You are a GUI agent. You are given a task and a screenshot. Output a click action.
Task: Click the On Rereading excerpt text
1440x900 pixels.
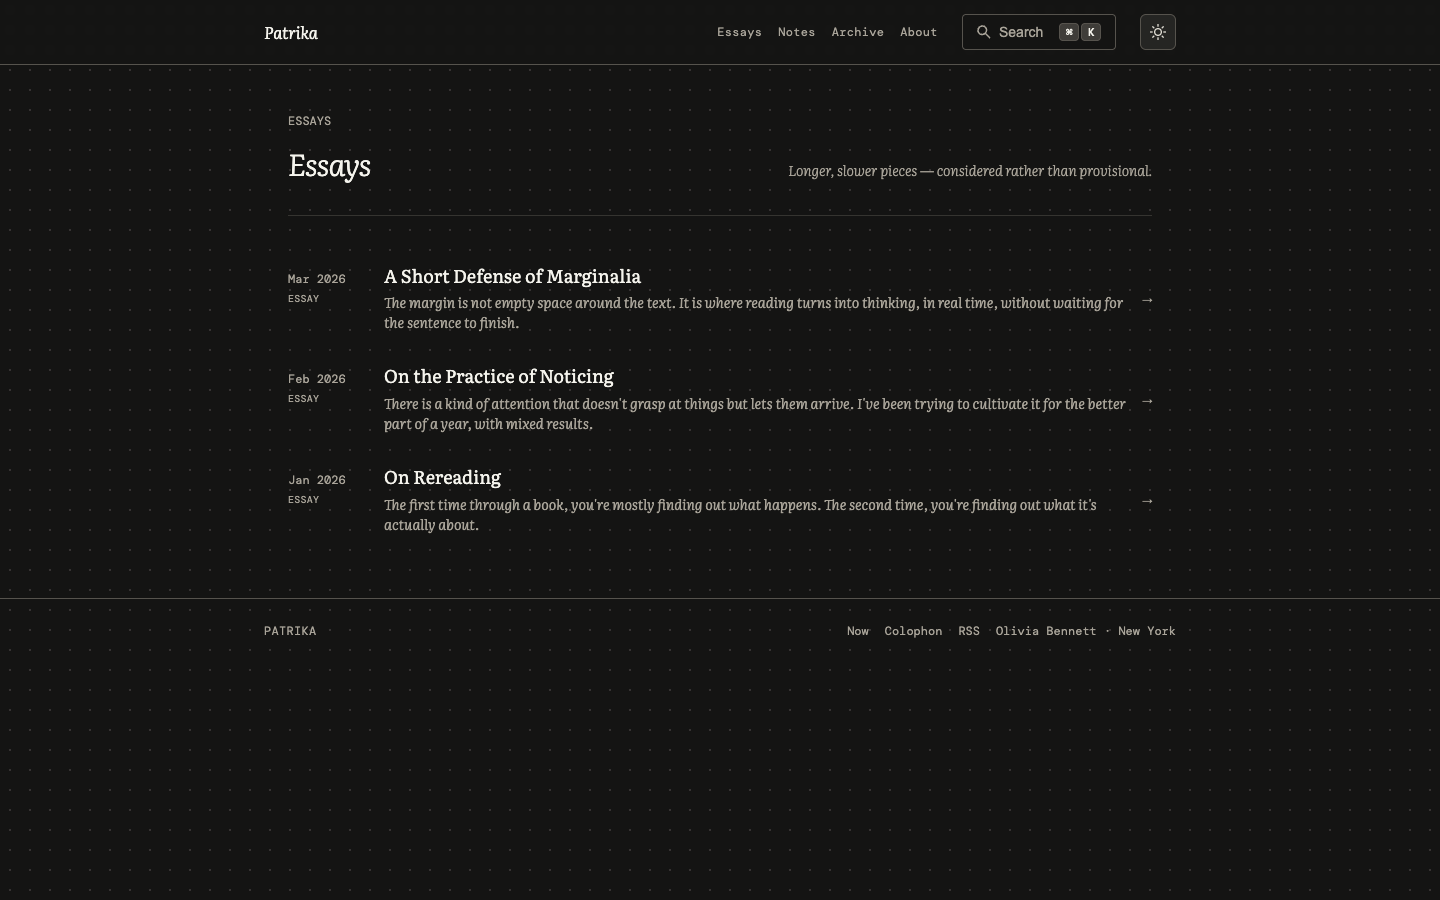[740, 515]
